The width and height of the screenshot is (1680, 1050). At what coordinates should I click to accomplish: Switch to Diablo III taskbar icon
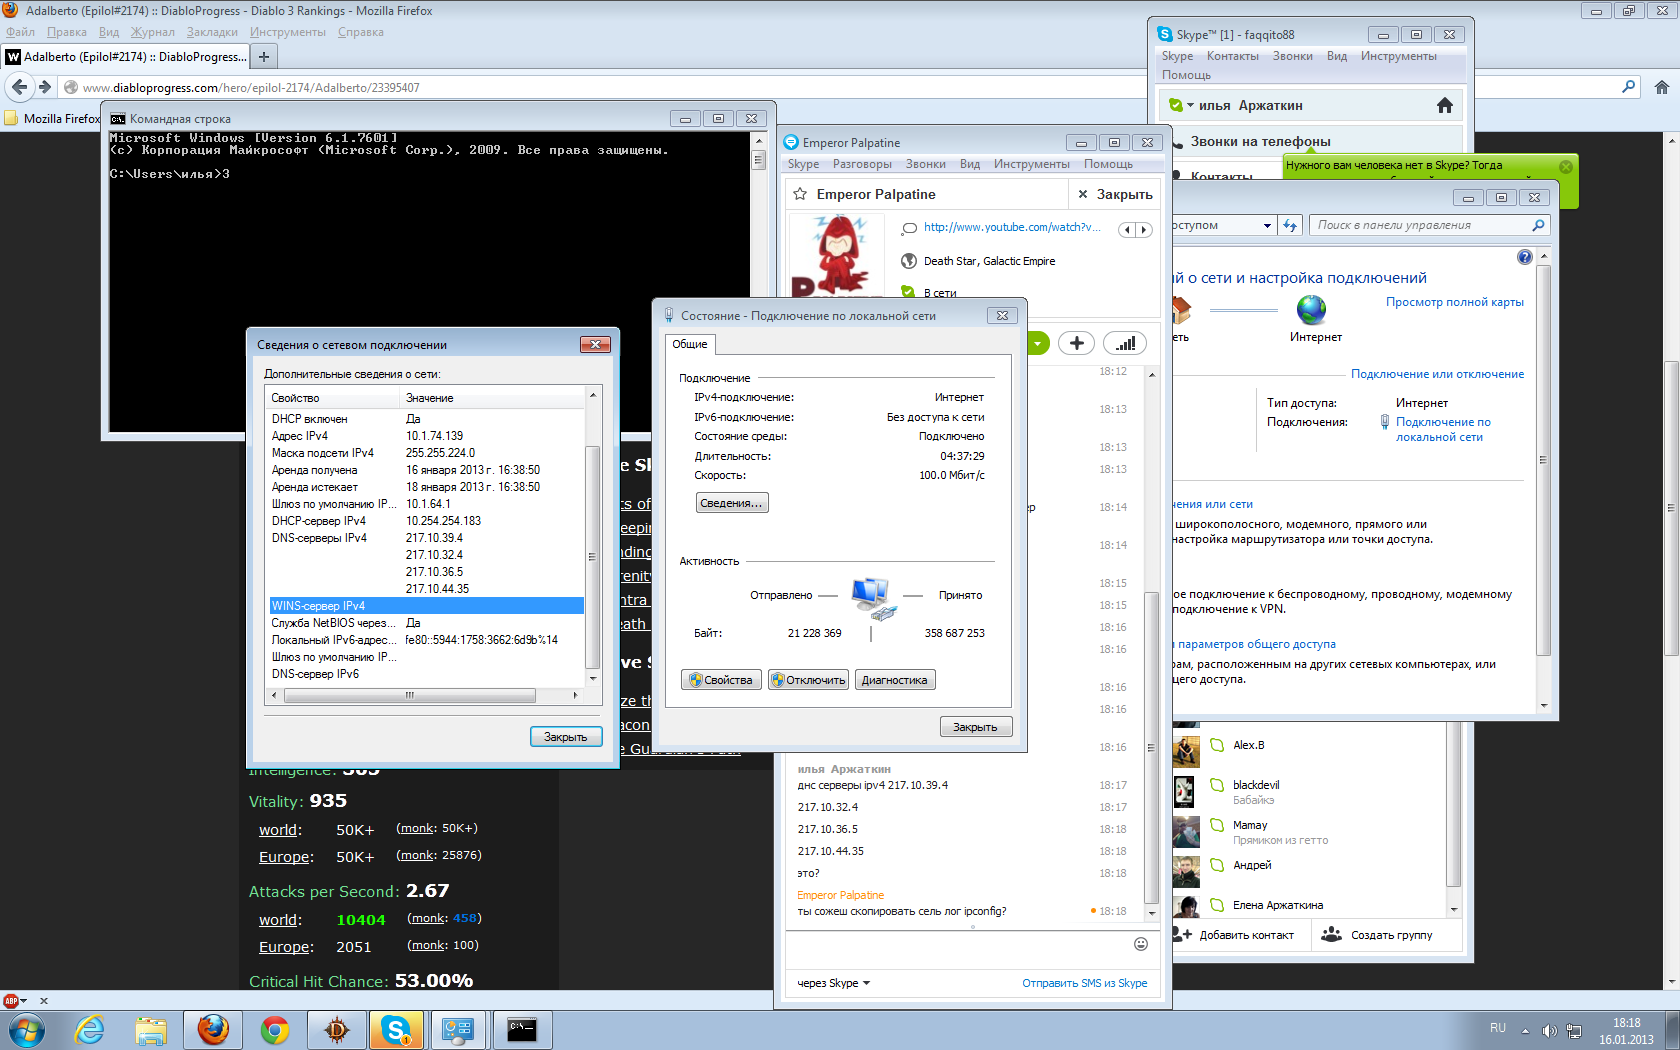(337, 1030)
